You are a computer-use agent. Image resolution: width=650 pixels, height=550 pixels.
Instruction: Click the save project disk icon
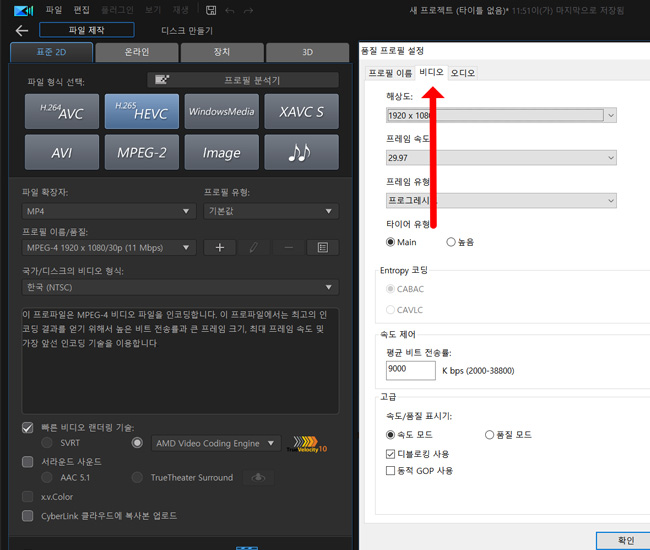point(211,10)
